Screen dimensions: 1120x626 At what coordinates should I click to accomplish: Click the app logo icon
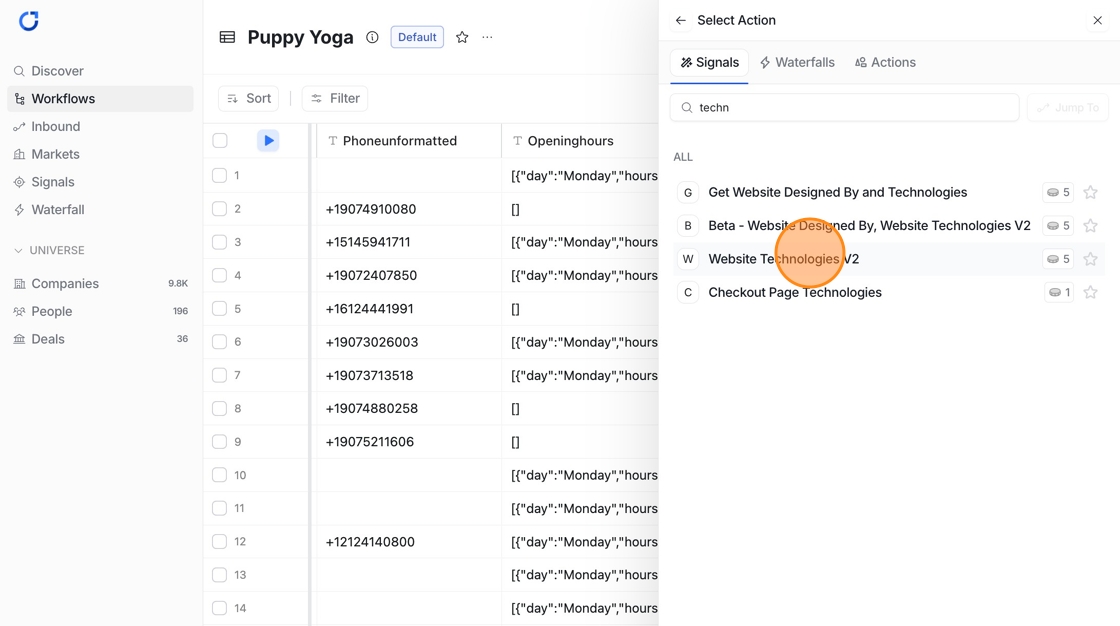pyautogui.click(x=29, y=21)
